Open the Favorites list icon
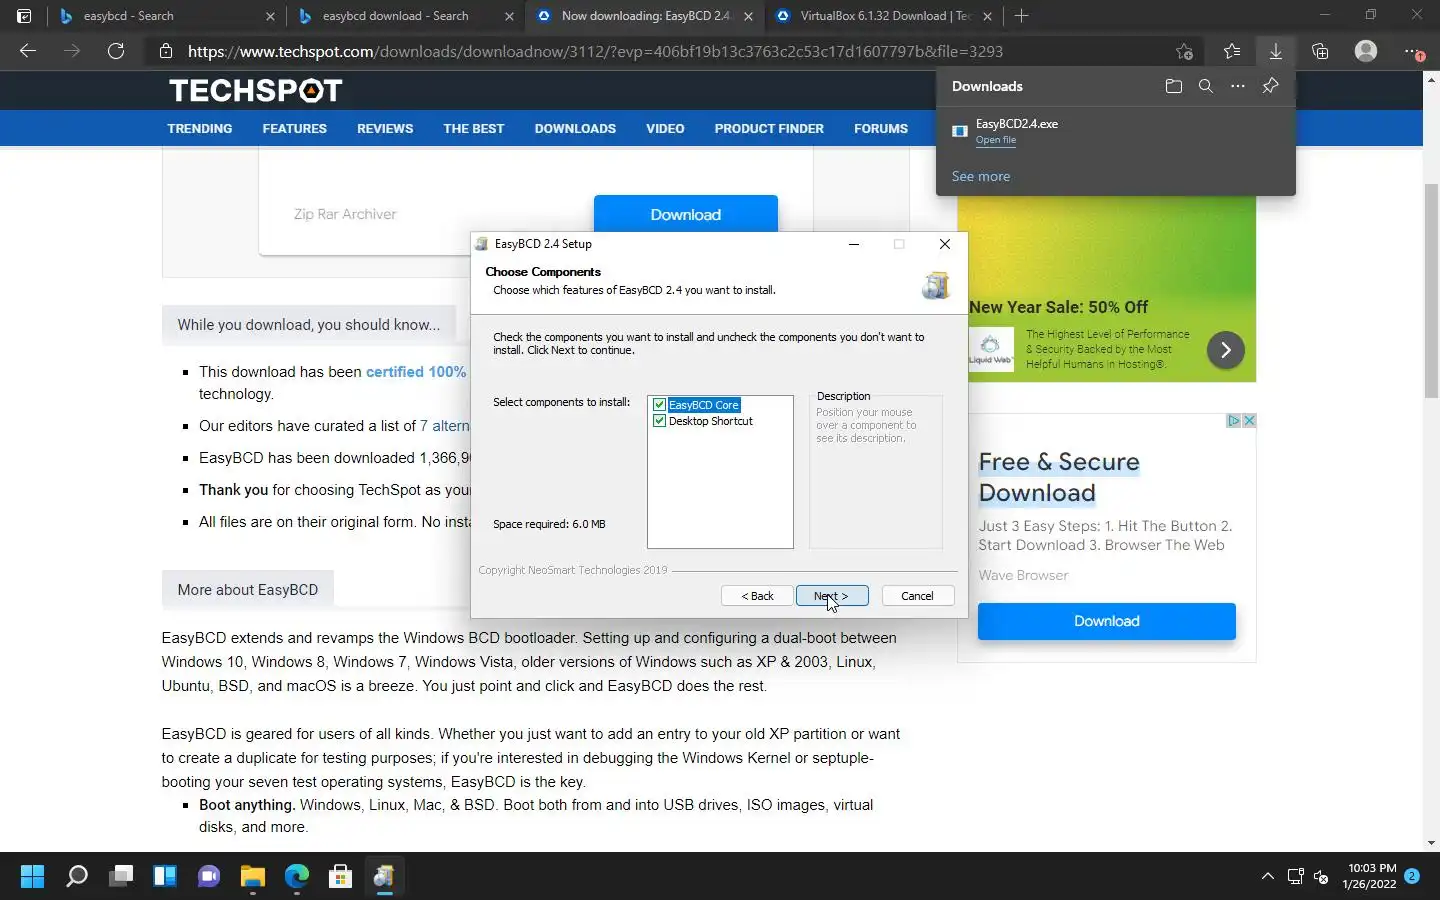The width and height of the screenshot is (1440, 900). point(1232,51)
